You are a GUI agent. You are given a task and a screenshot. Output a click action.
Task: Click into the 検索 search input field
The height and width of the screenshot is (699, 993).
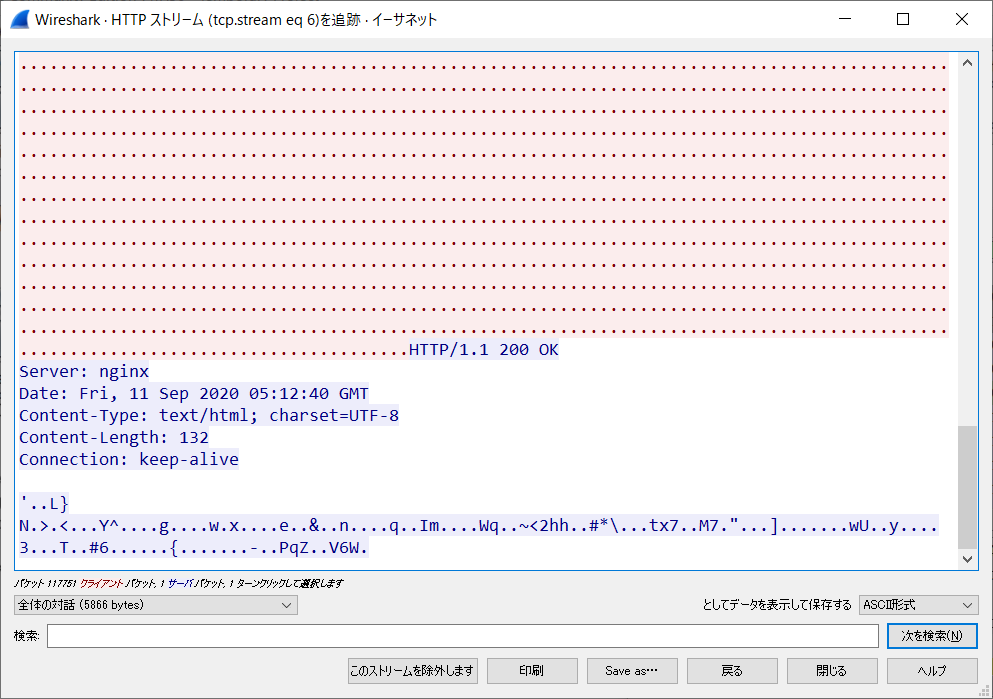point(462,636)
